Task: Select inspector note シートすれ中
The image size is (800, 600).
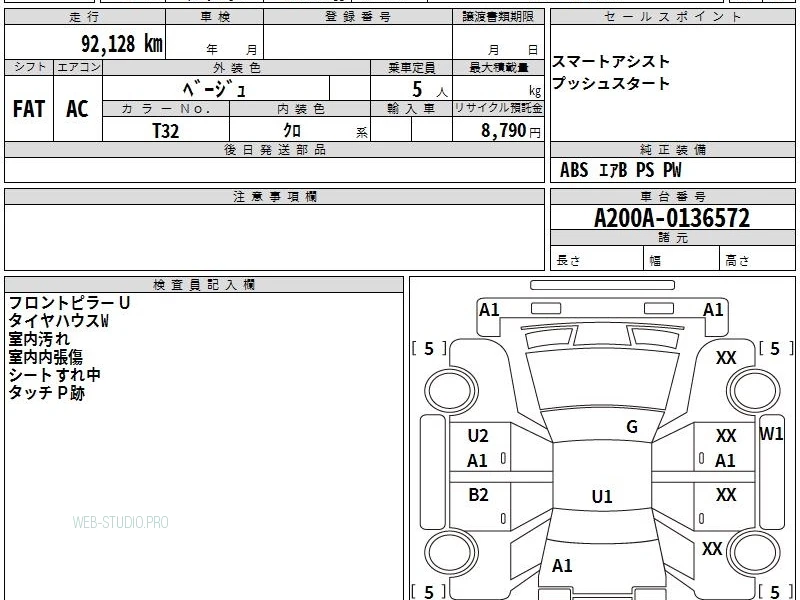Action: click(55, 375)
